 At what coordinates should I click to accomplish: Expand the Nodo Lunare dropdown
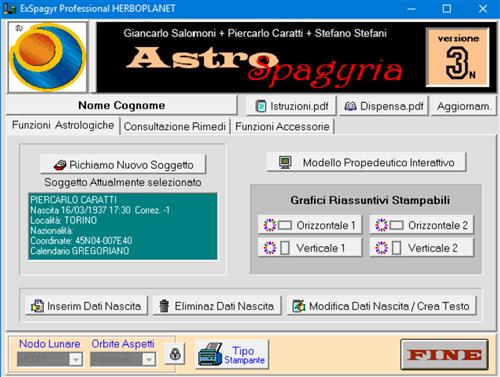coord(76,359)
